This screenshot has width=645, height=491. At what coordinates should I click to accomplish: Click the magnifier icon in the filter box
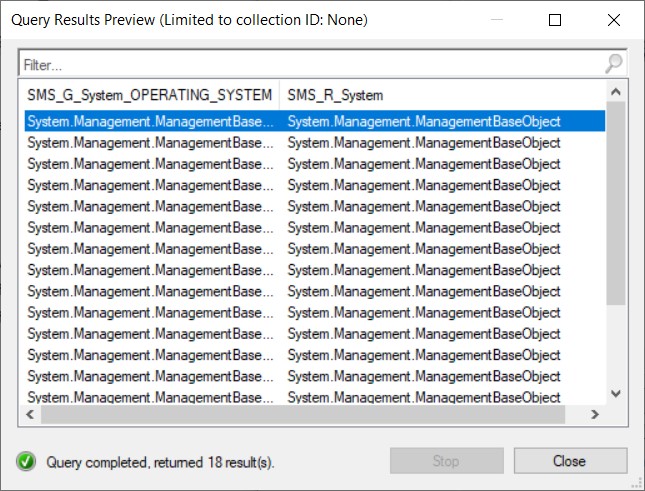point(613,64)
